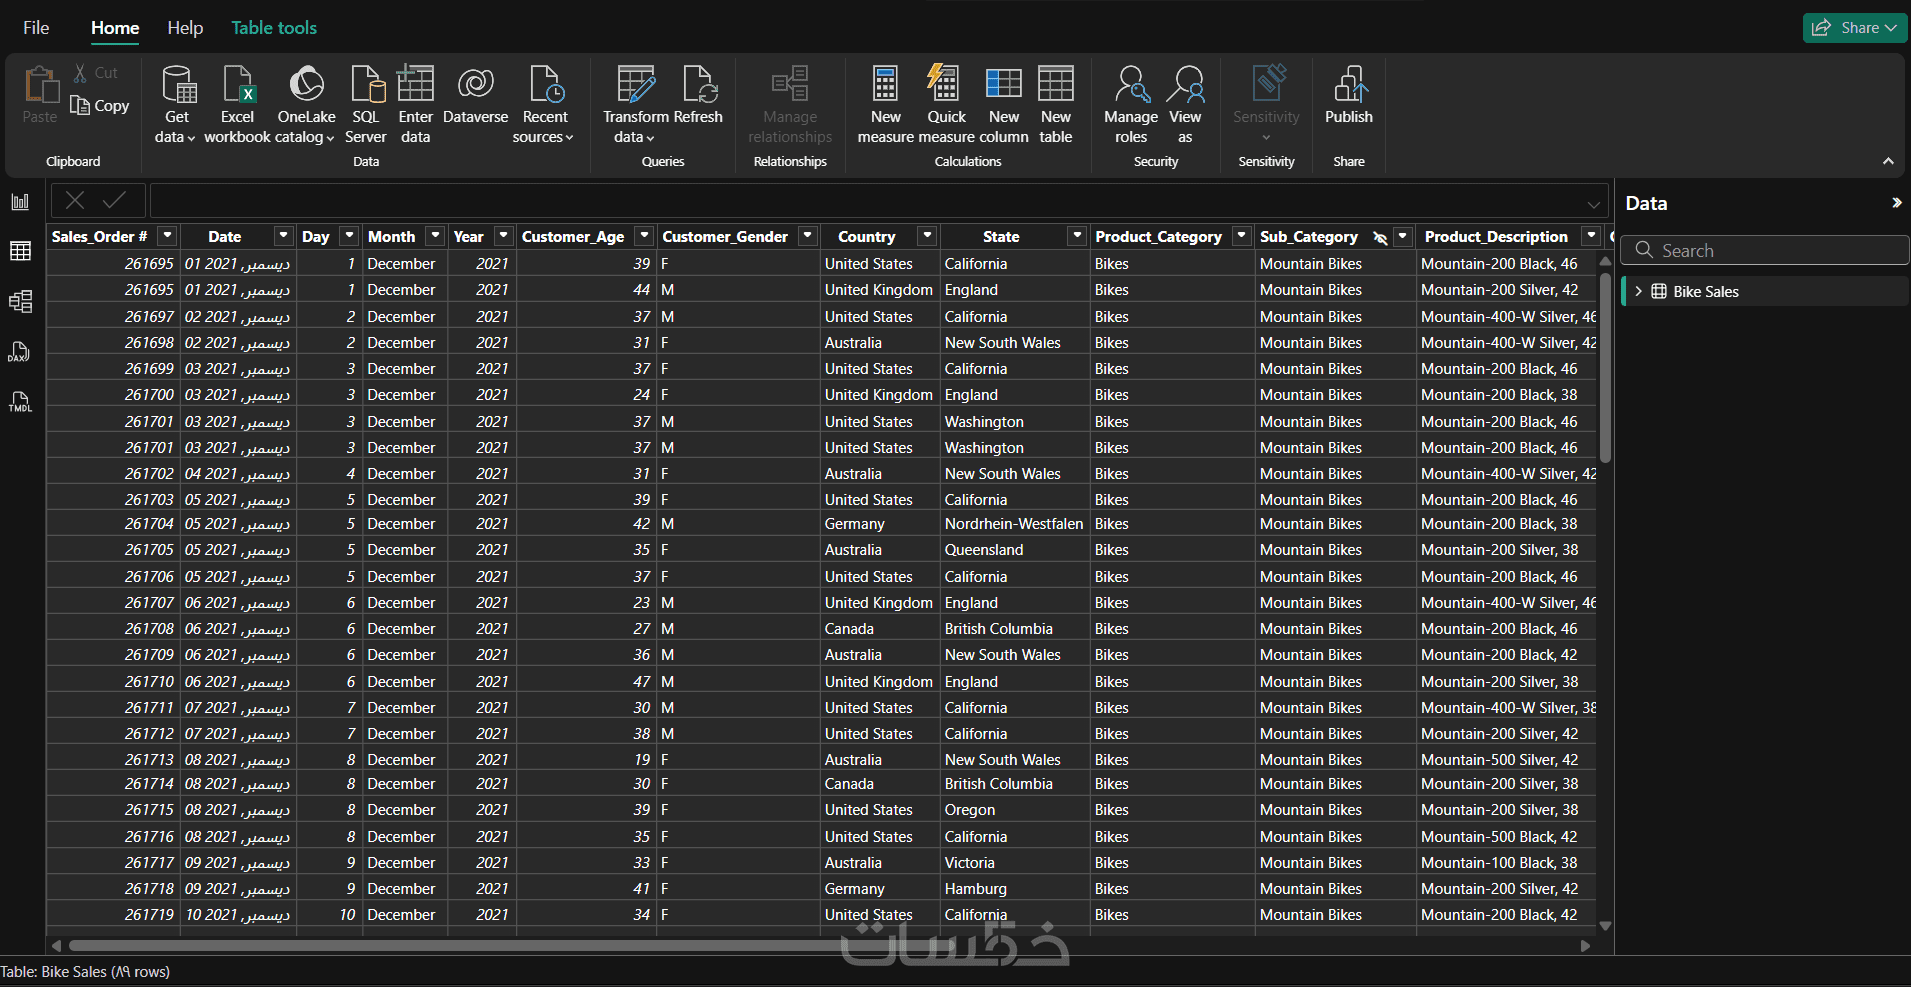Select the Home tab
Screen dimensions: 1911x987
click(x=115, y=28)
